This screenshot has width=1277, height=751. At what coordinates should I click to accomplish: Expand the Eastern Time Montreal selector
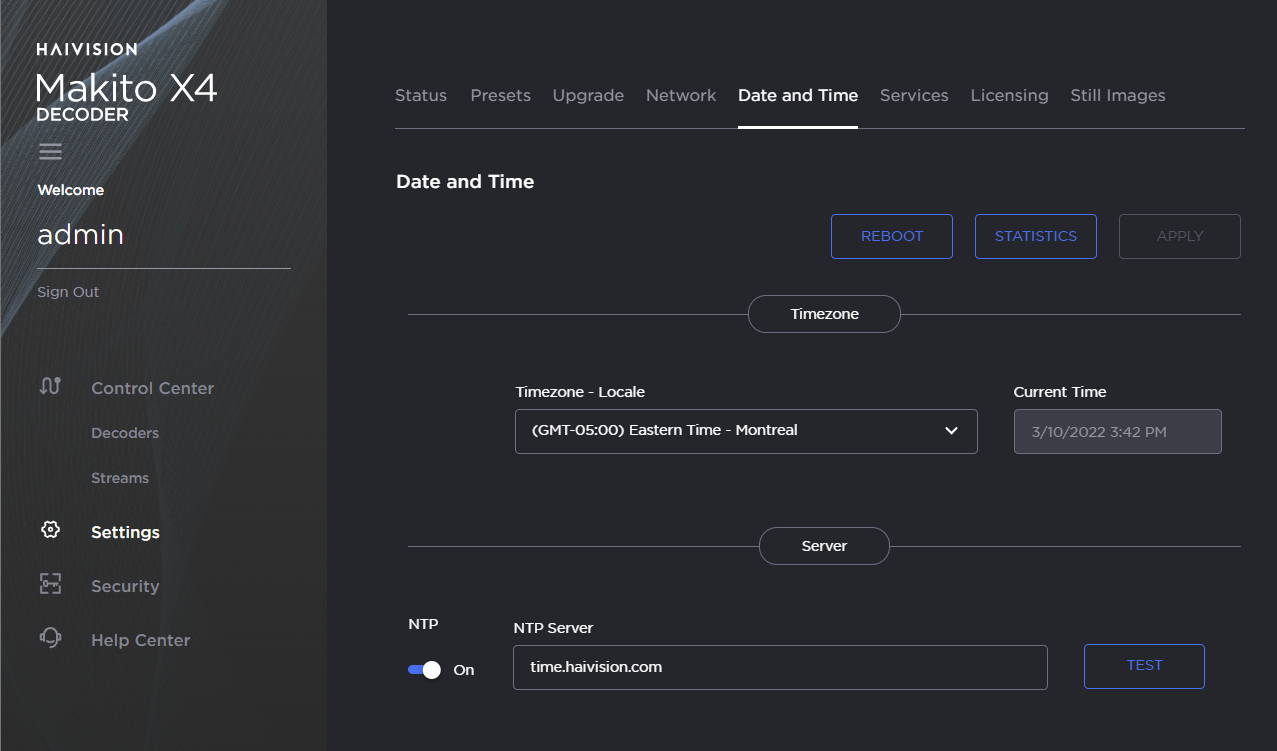745,431
